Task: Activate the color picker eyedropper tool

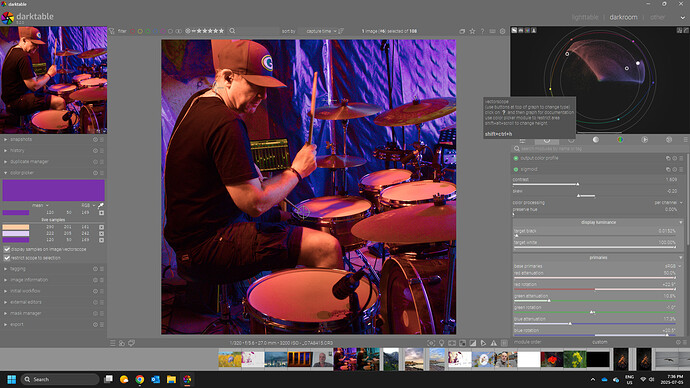Action: pyautogui.click(x=101, y=205)
